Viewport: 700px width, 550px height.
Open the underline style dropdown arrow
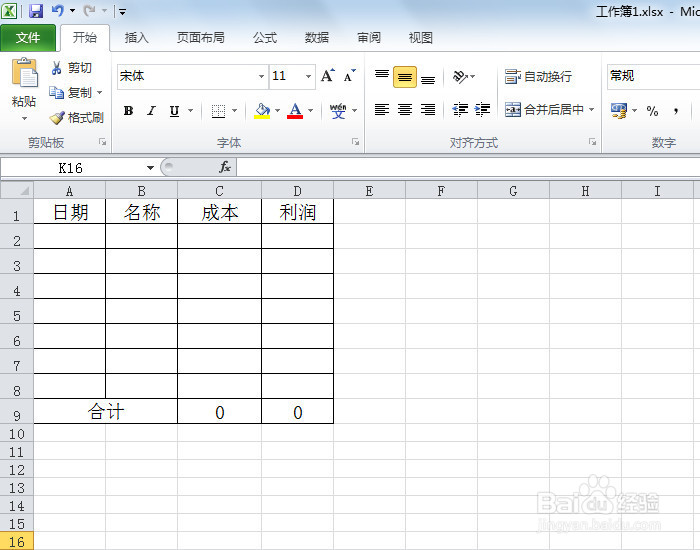191,111
